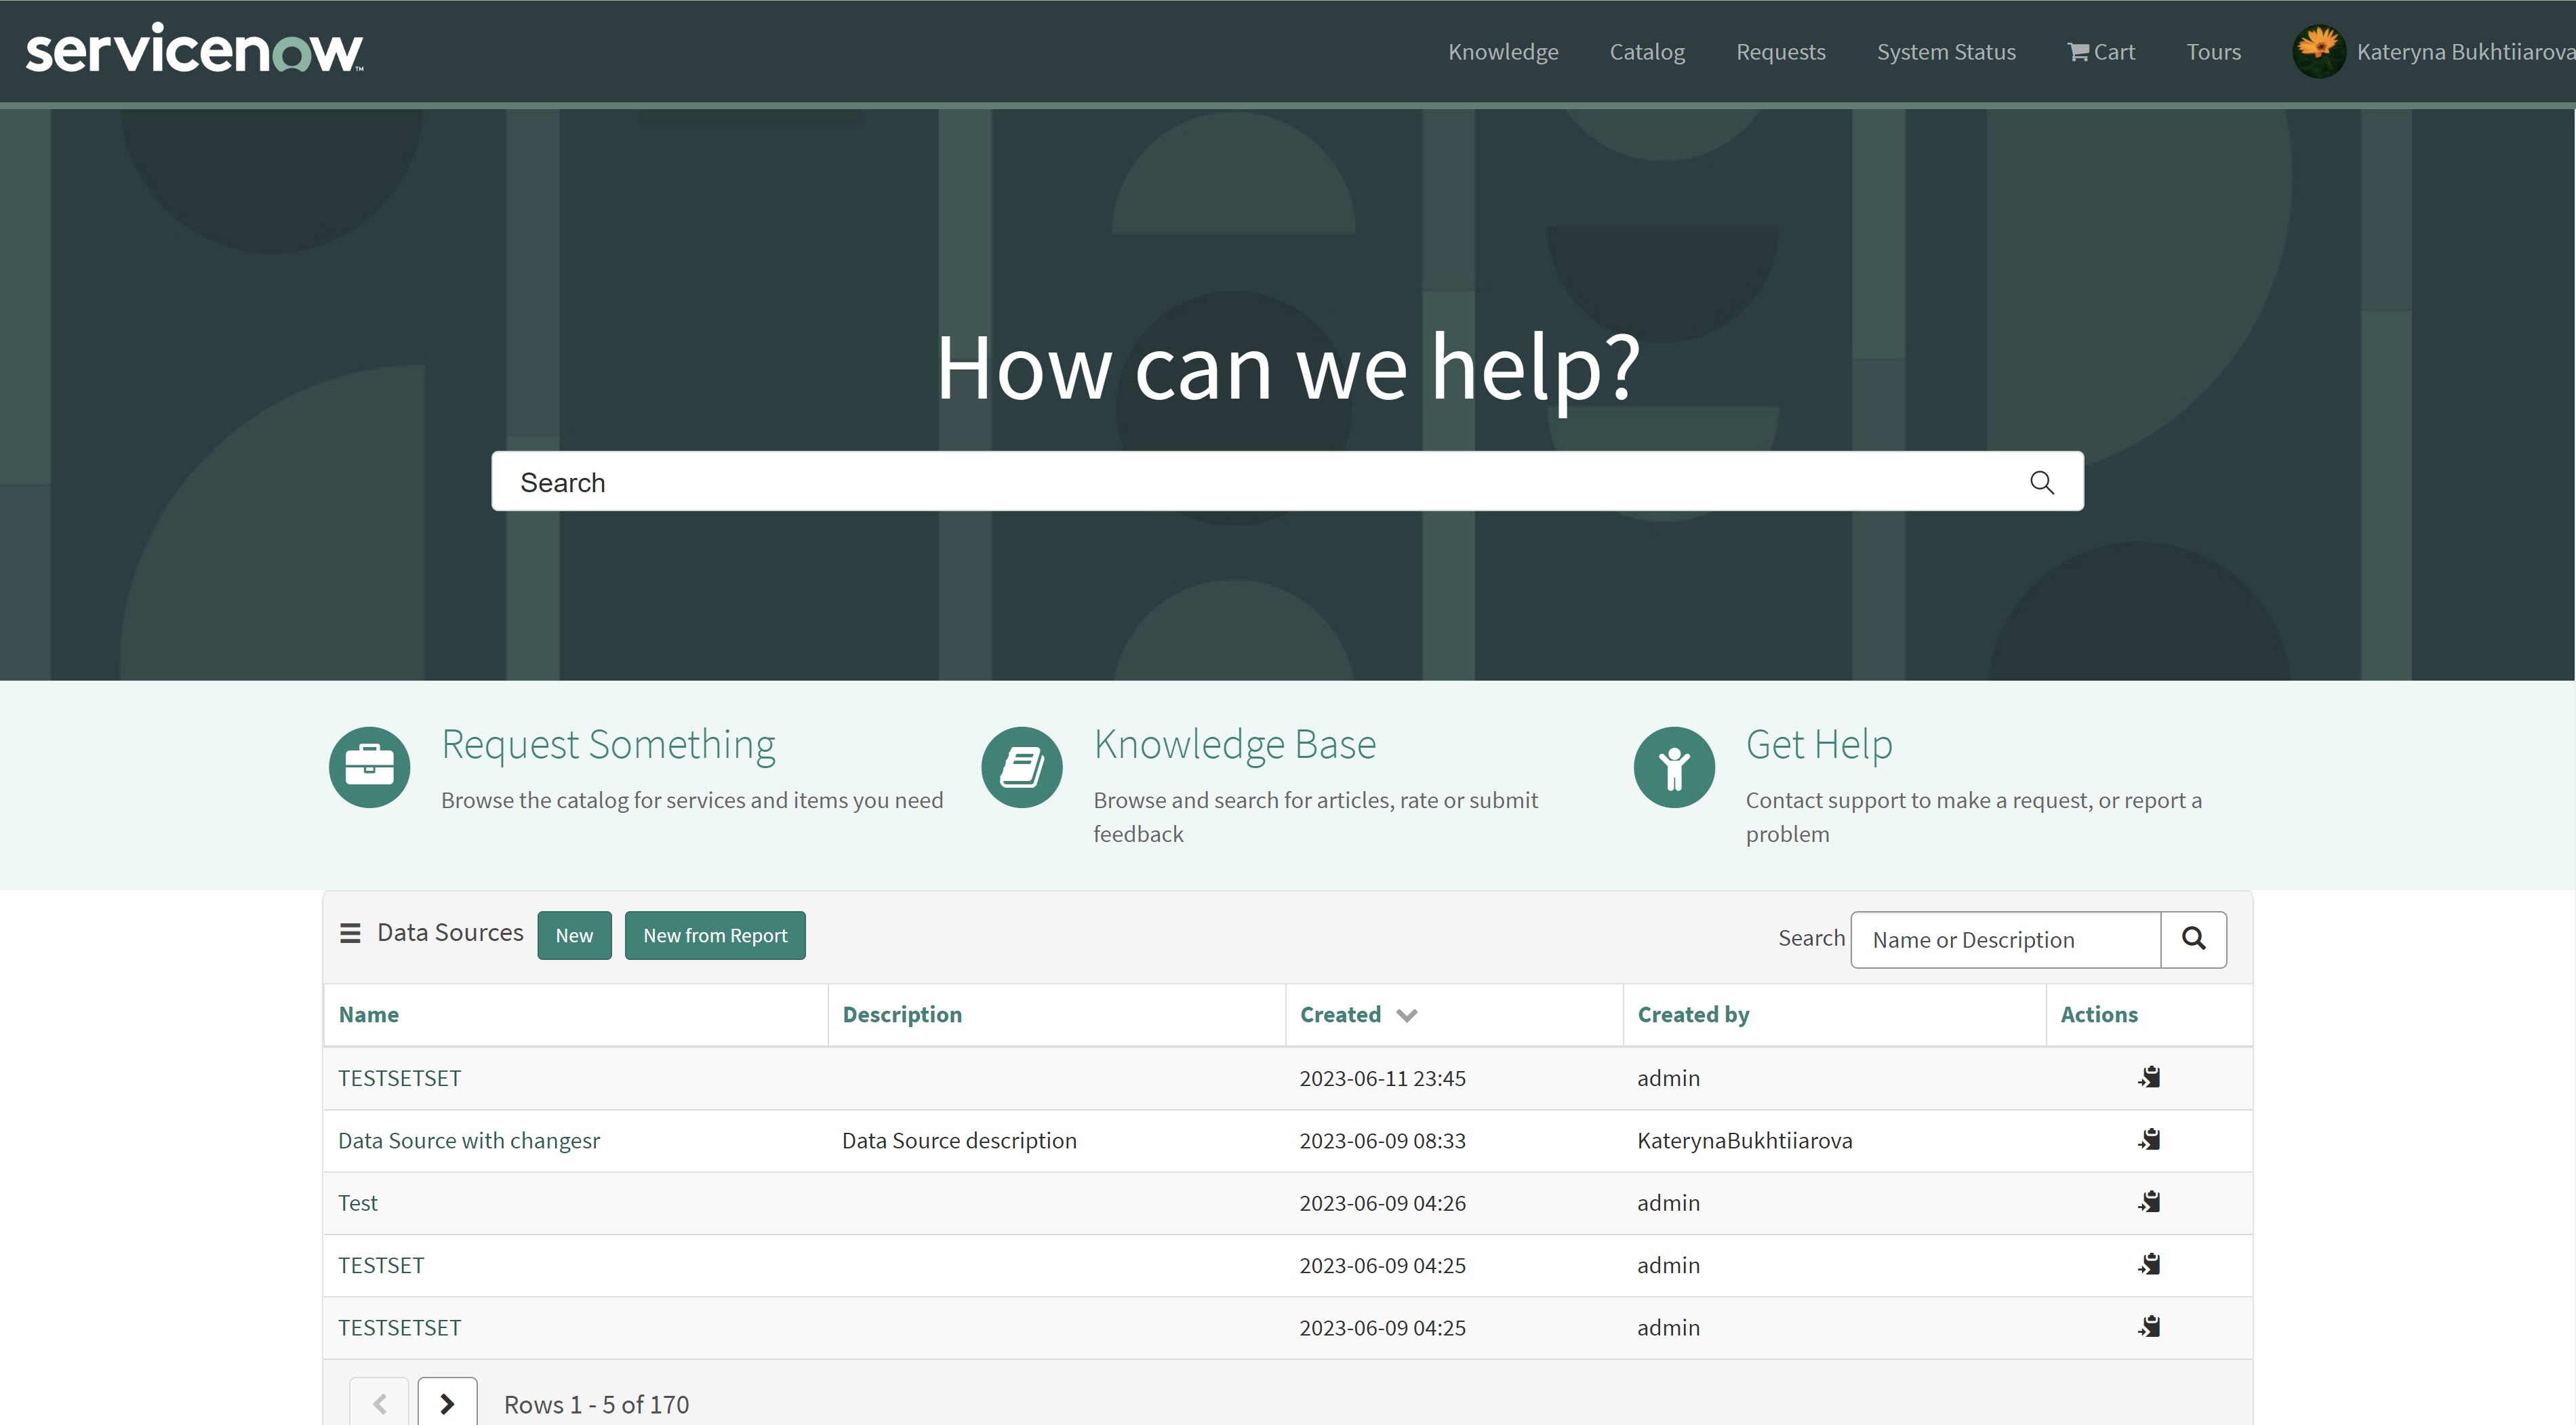Go to next page of rows
2576x1425 pixels.
point(447,1403)
